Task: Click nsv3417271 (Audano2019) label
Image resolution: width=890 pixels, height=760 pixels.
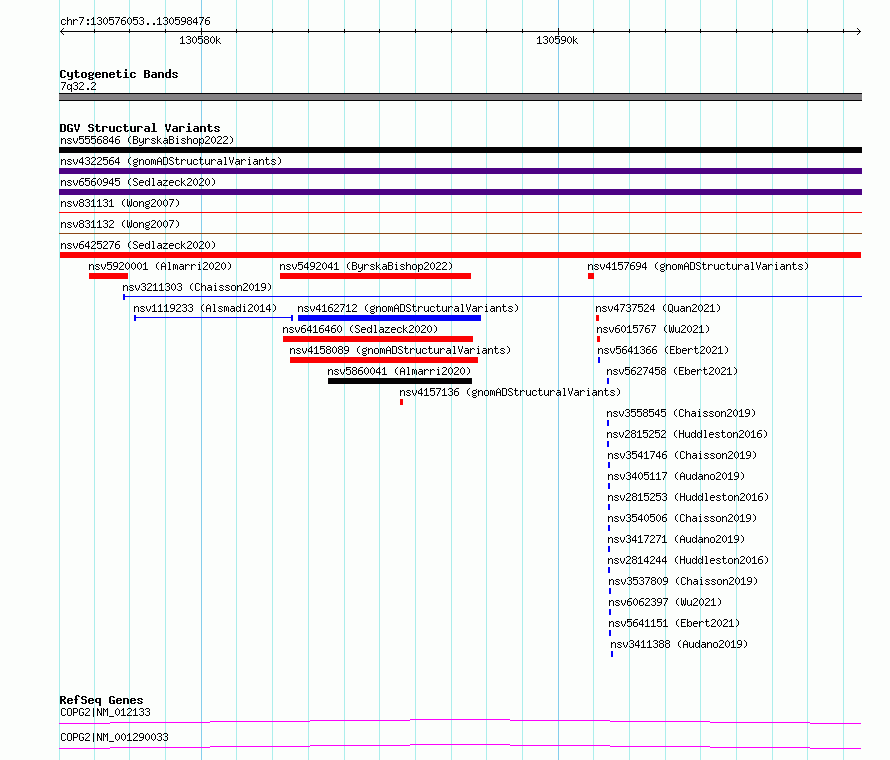Action: coord(676,539)
